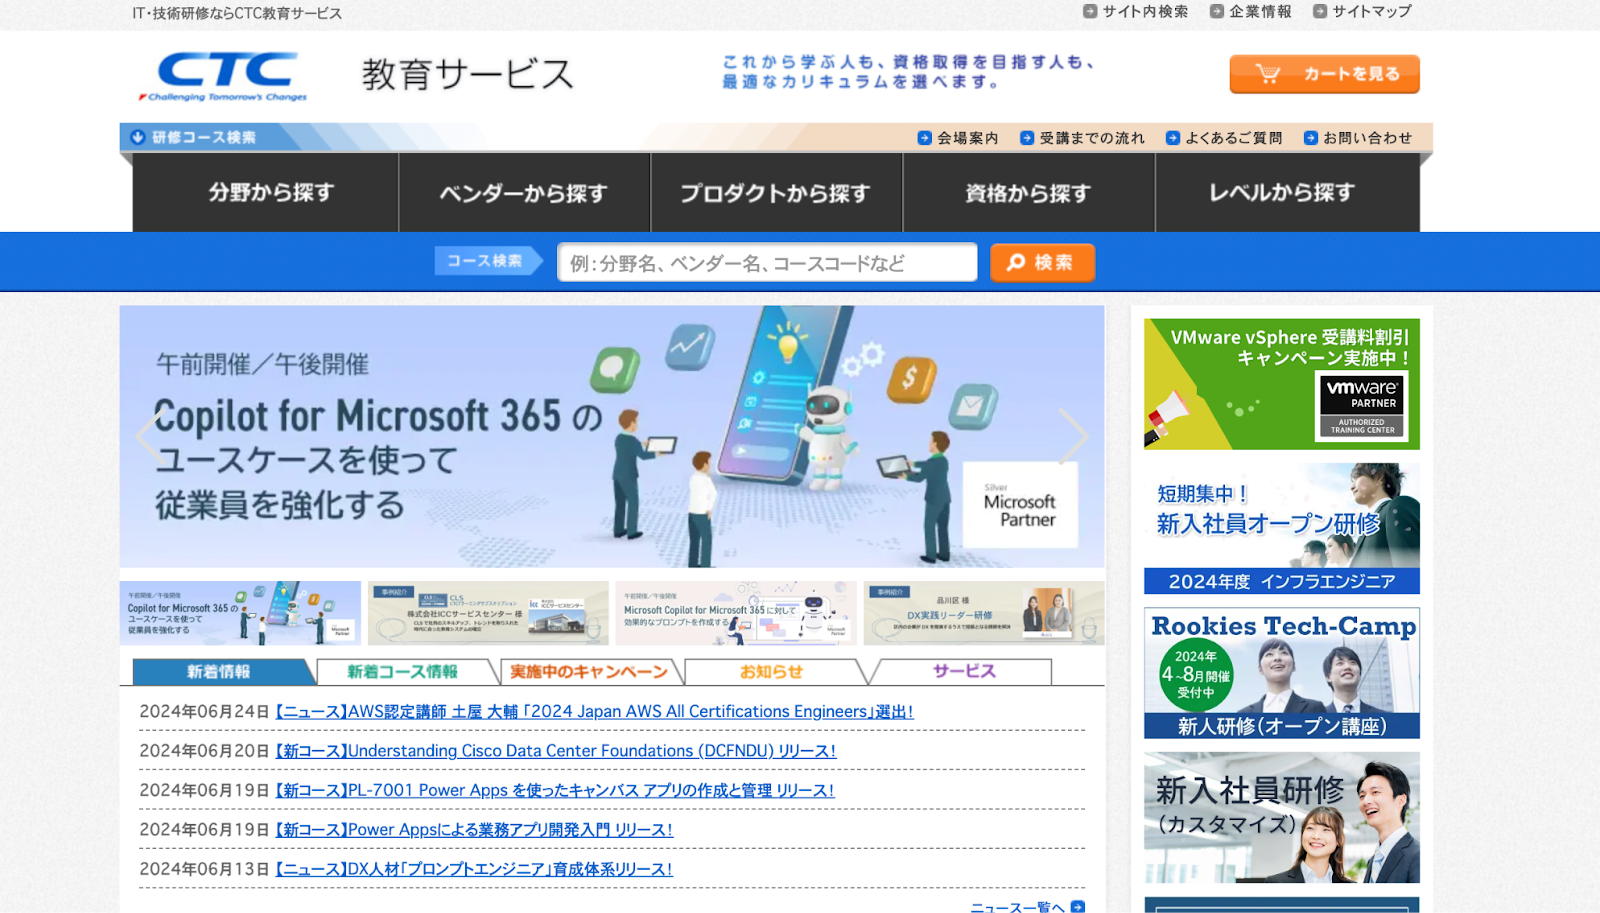Image resolution: width=1600 pixels, height=913 pixels.
Task: Click the orange 検索 button
Action: click(x=1042, y=262)
